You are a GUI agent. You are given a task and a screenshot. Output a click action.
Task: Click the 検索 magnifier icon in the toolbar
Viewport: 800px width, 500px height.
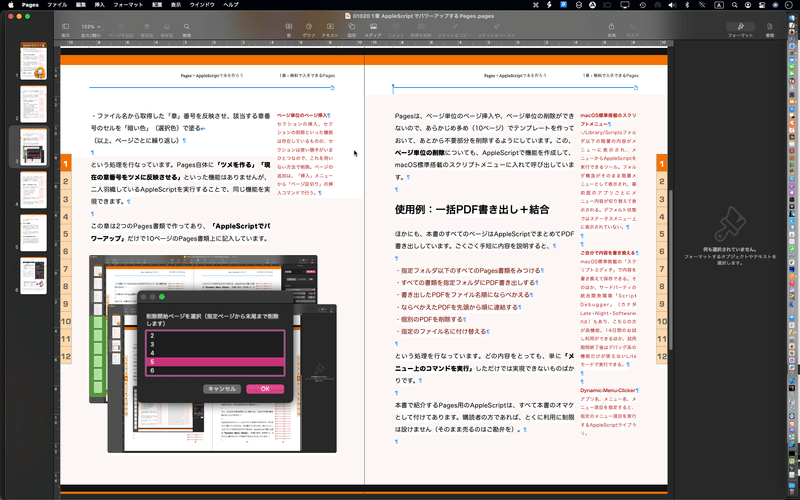point(187,27)
